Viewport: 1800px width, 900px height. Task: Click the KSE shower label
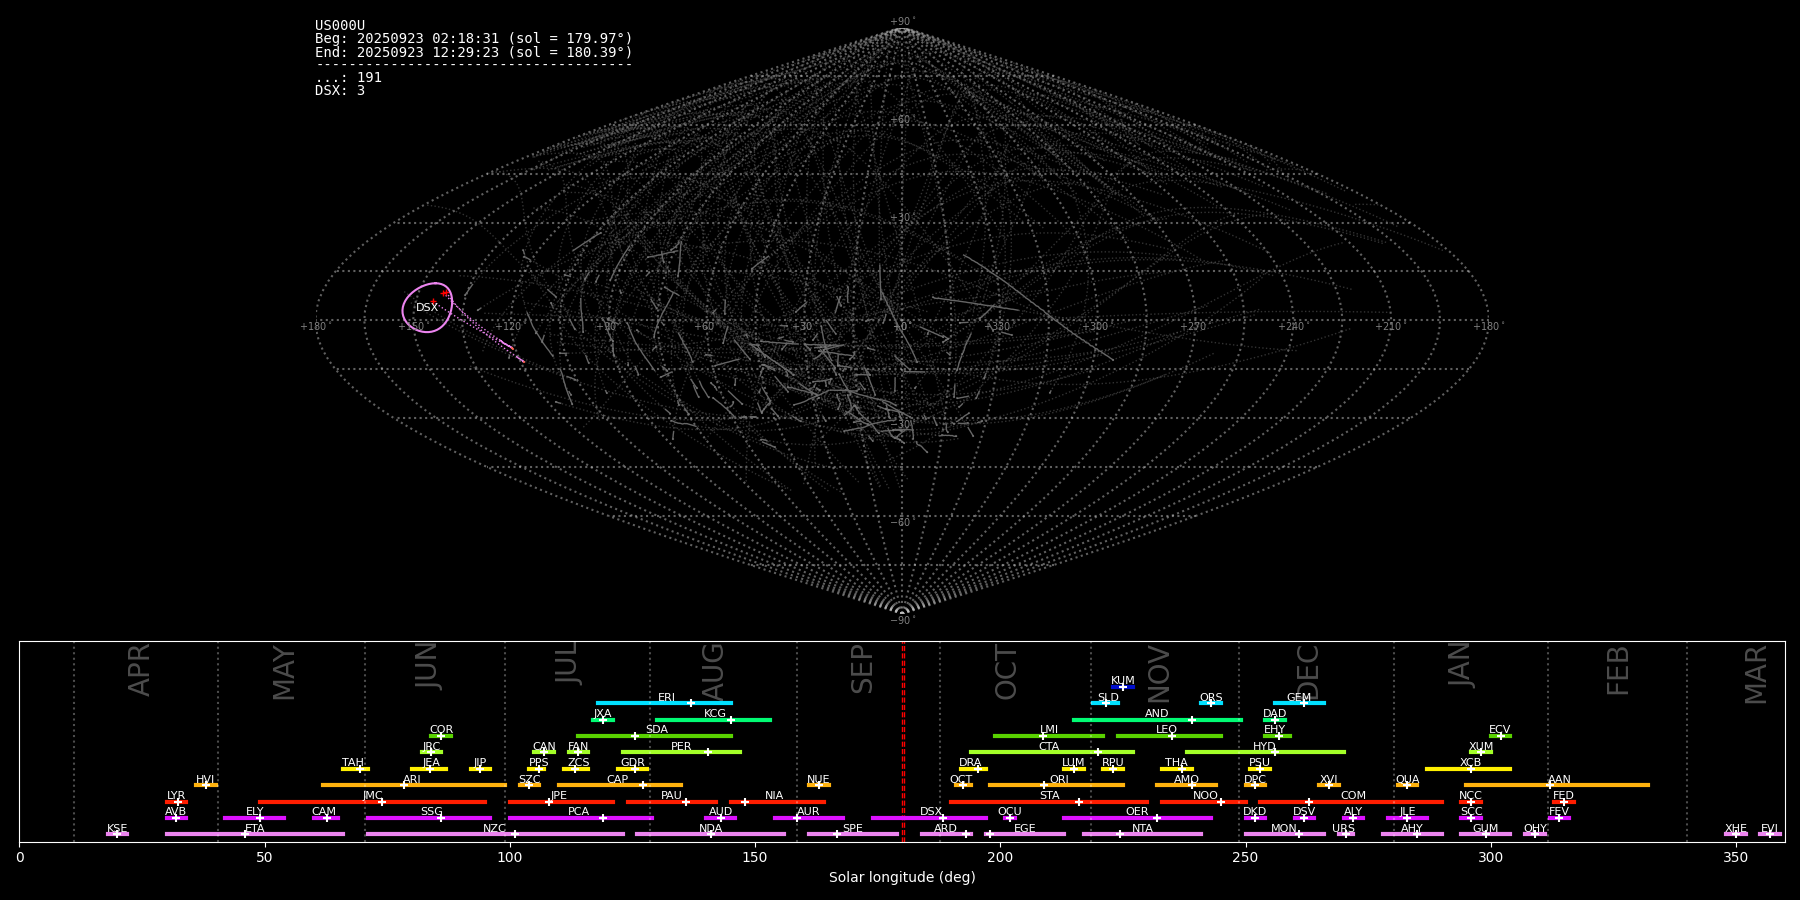click(117, 829)
